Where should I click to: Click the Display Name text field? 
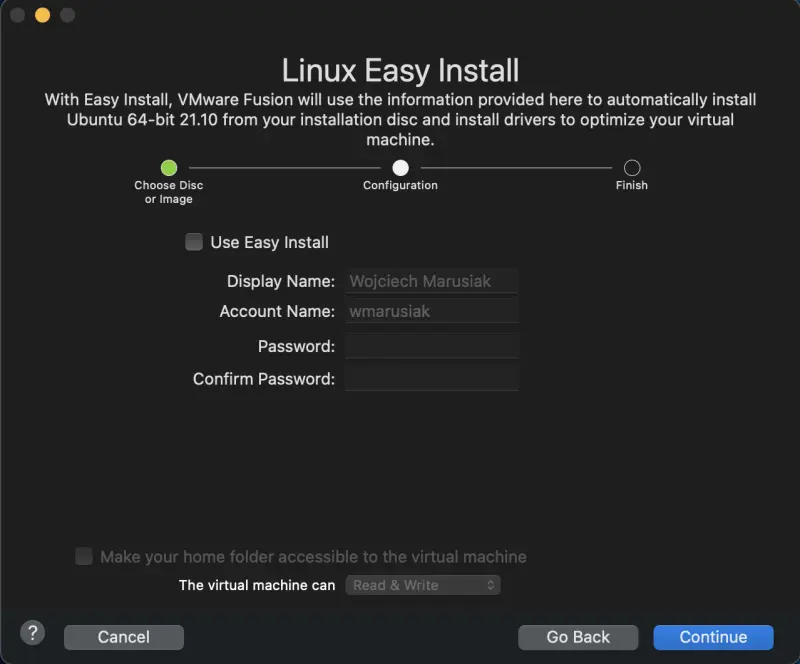pyautogui.click(x=431, y=281)
